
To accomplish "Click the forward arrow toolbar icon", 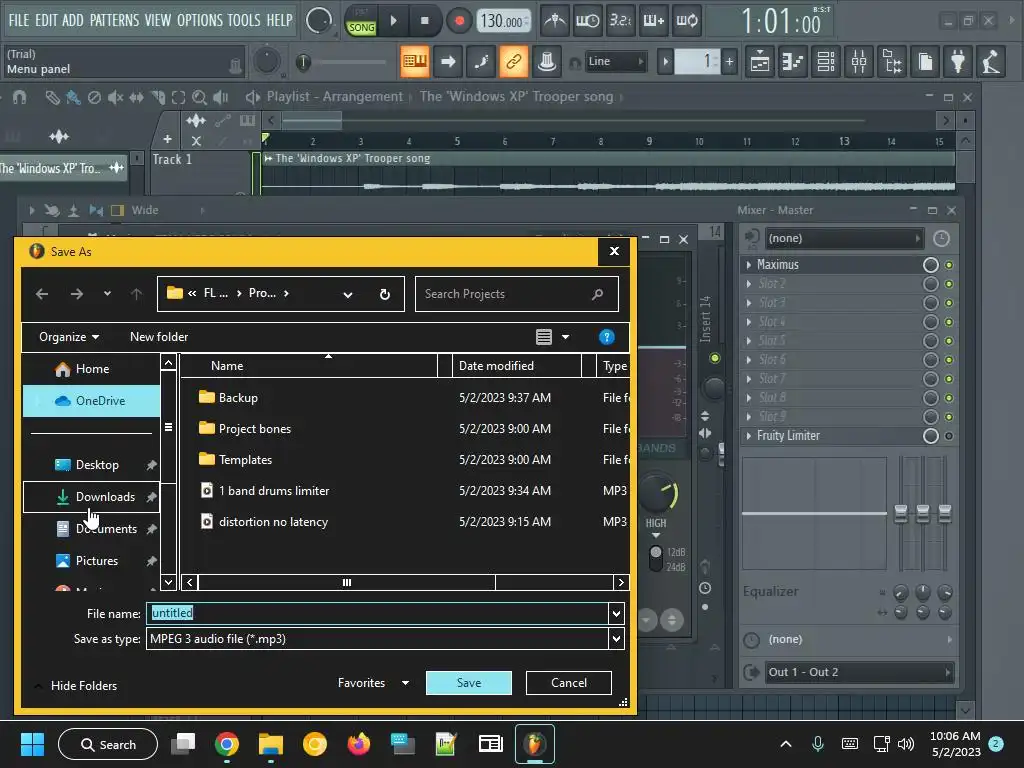I will pyautogui.click(x=448, y=62).
